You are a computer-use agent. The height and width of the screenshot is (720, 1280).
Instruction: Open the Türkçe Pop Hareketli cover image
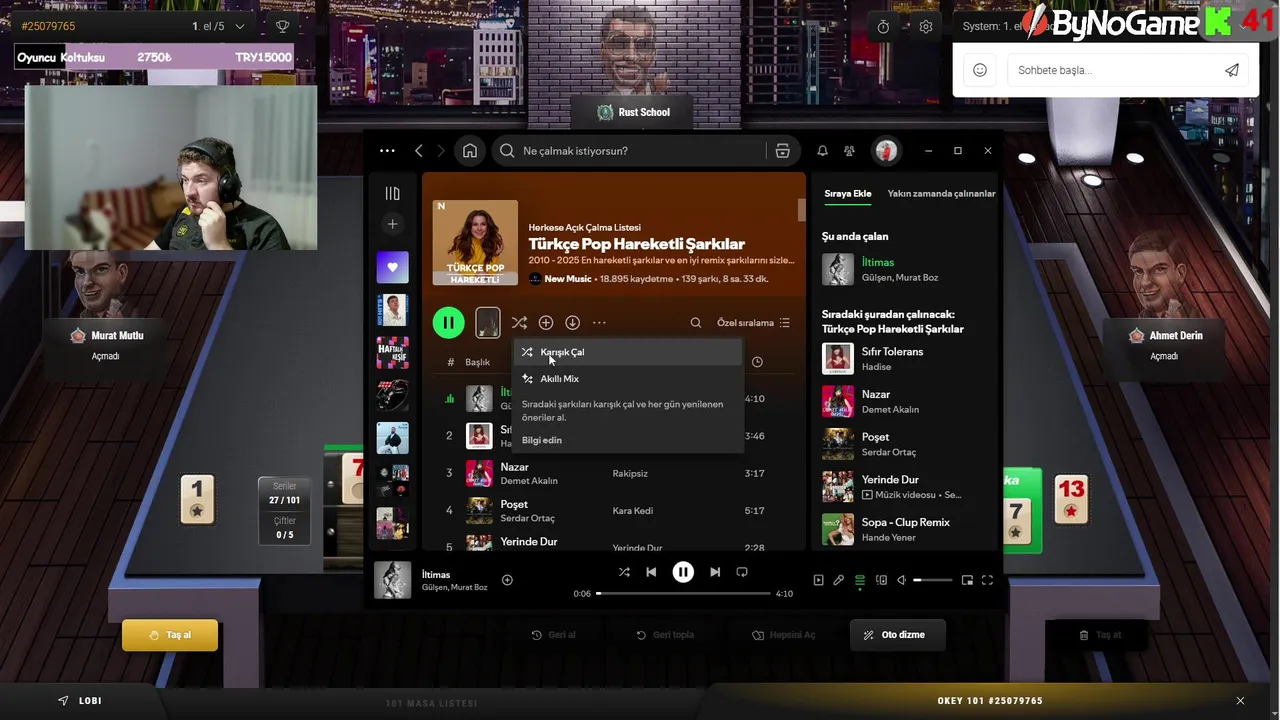pos(475,243)
